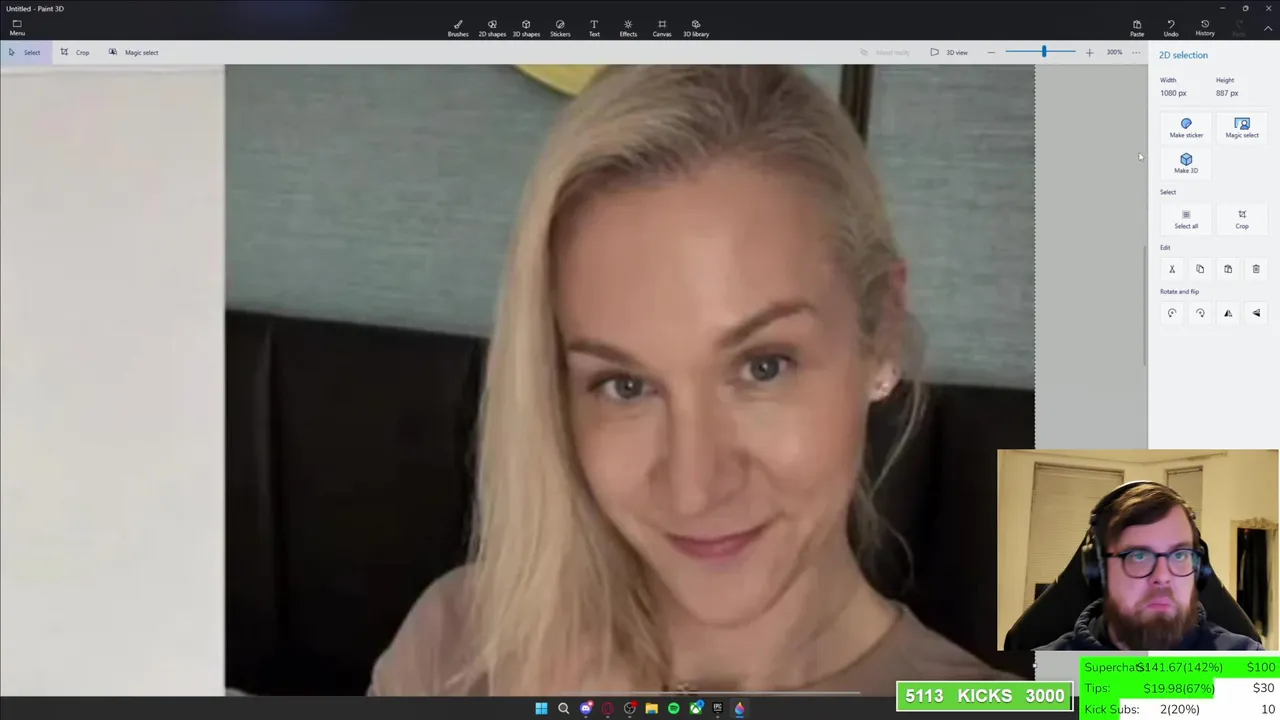Copy the selection using the copy icon
The width and height of the screenshot is (1280, 720).
[x=1200, y=269]
